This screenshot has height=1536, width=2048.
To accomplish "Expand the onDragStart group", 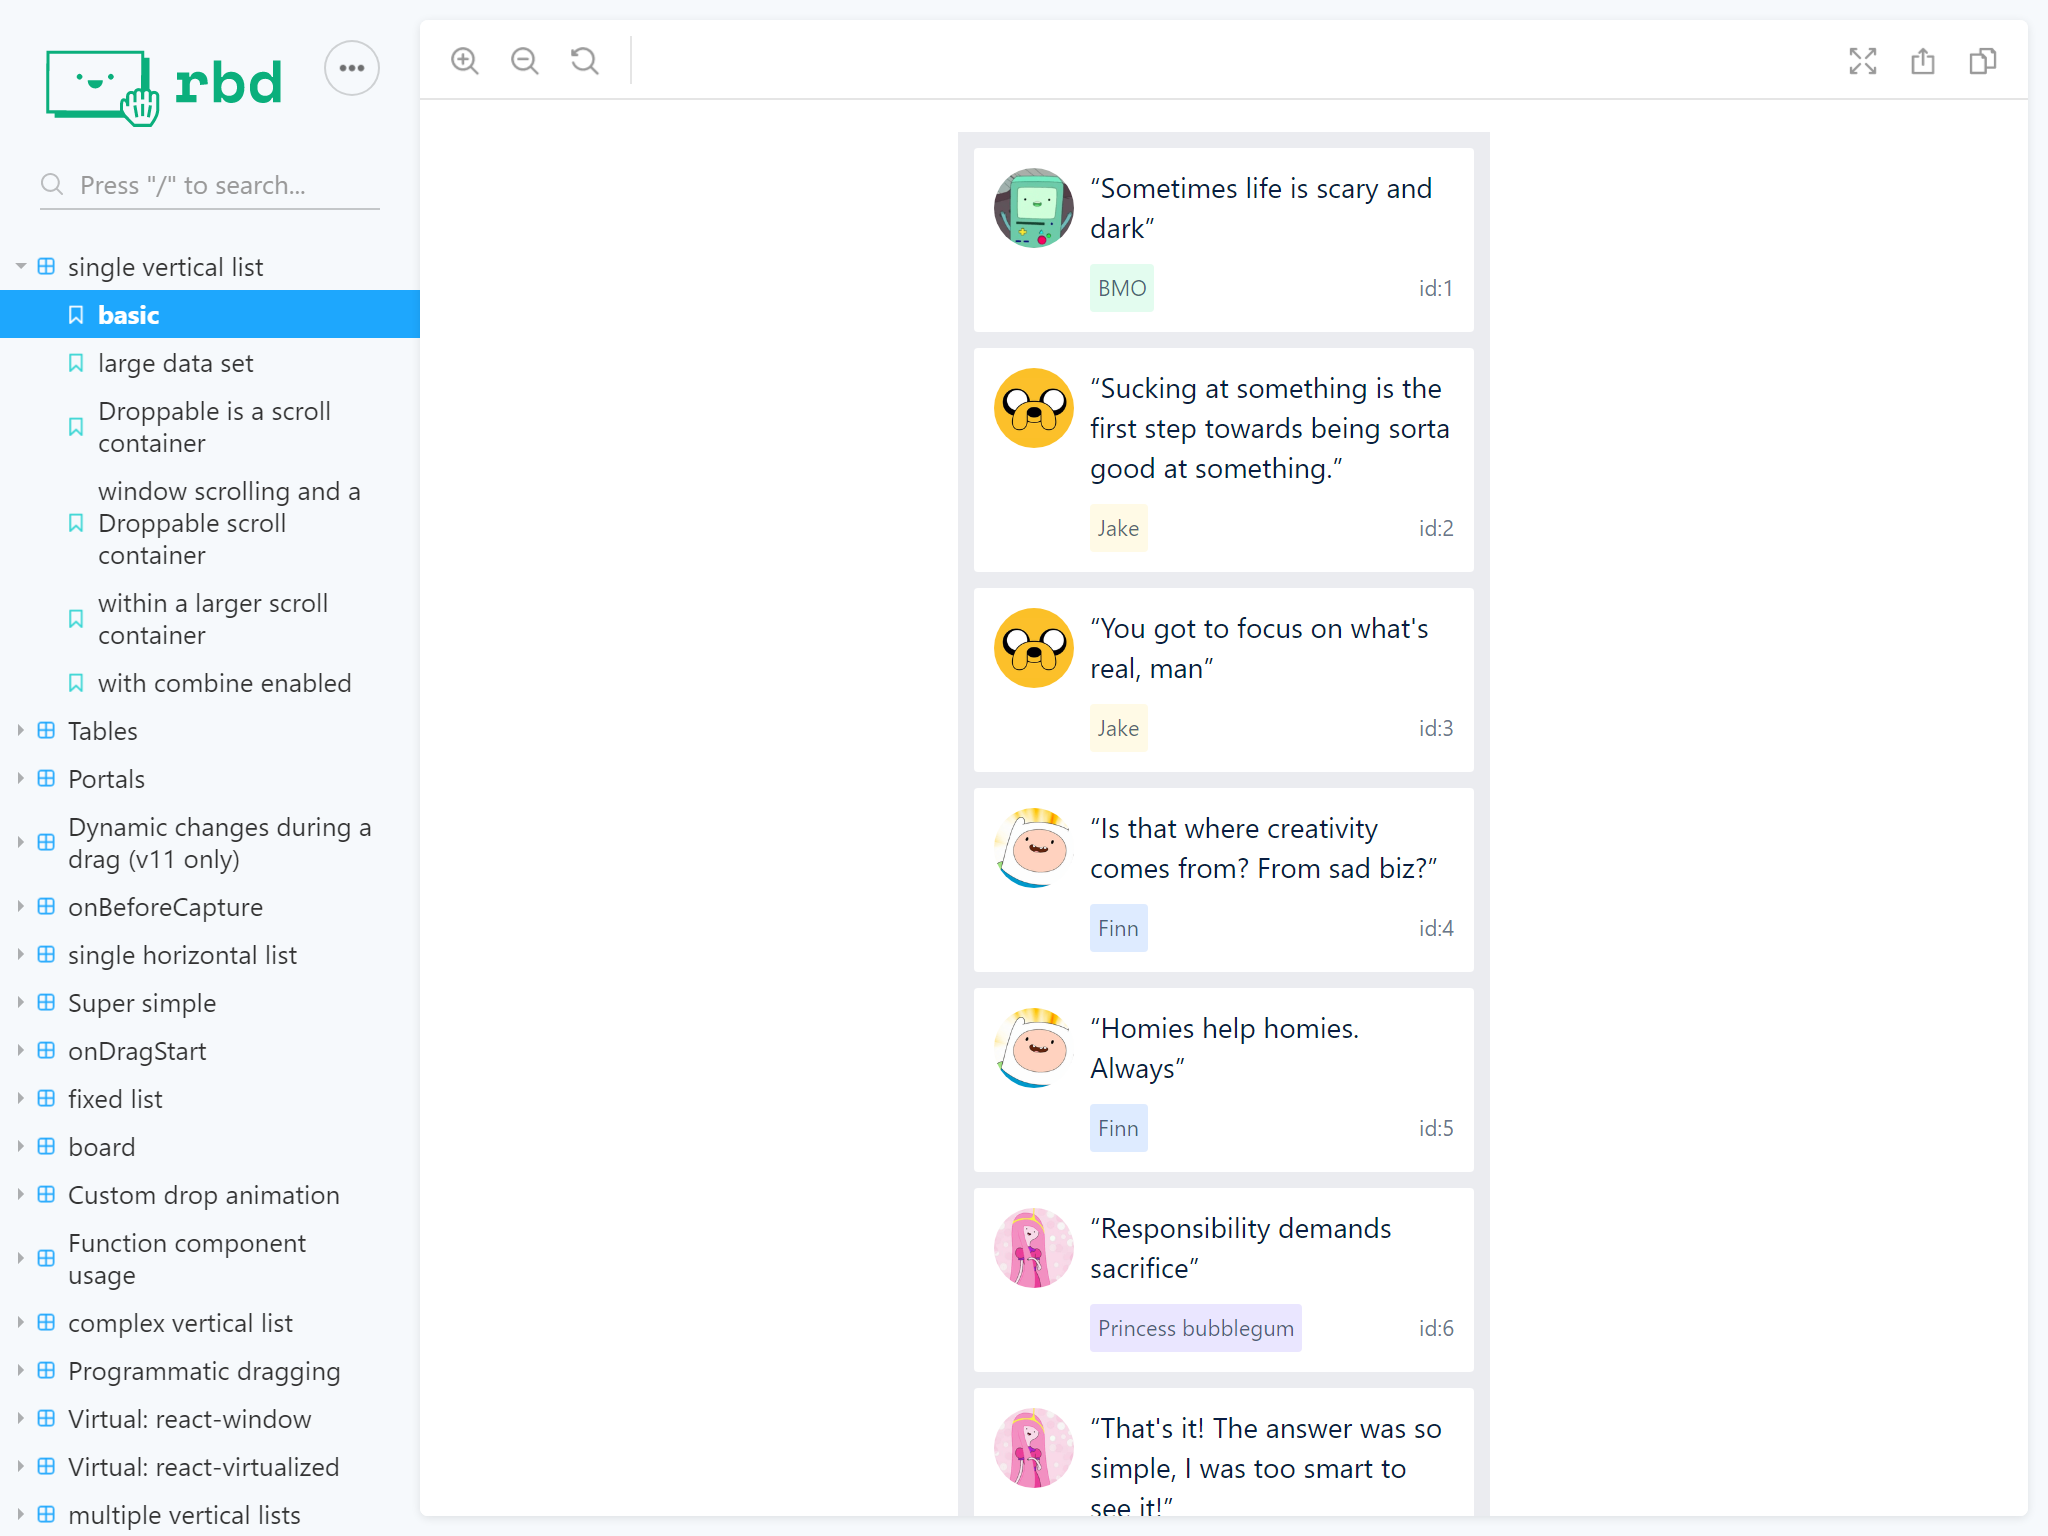I will [x=210, y=1051].
